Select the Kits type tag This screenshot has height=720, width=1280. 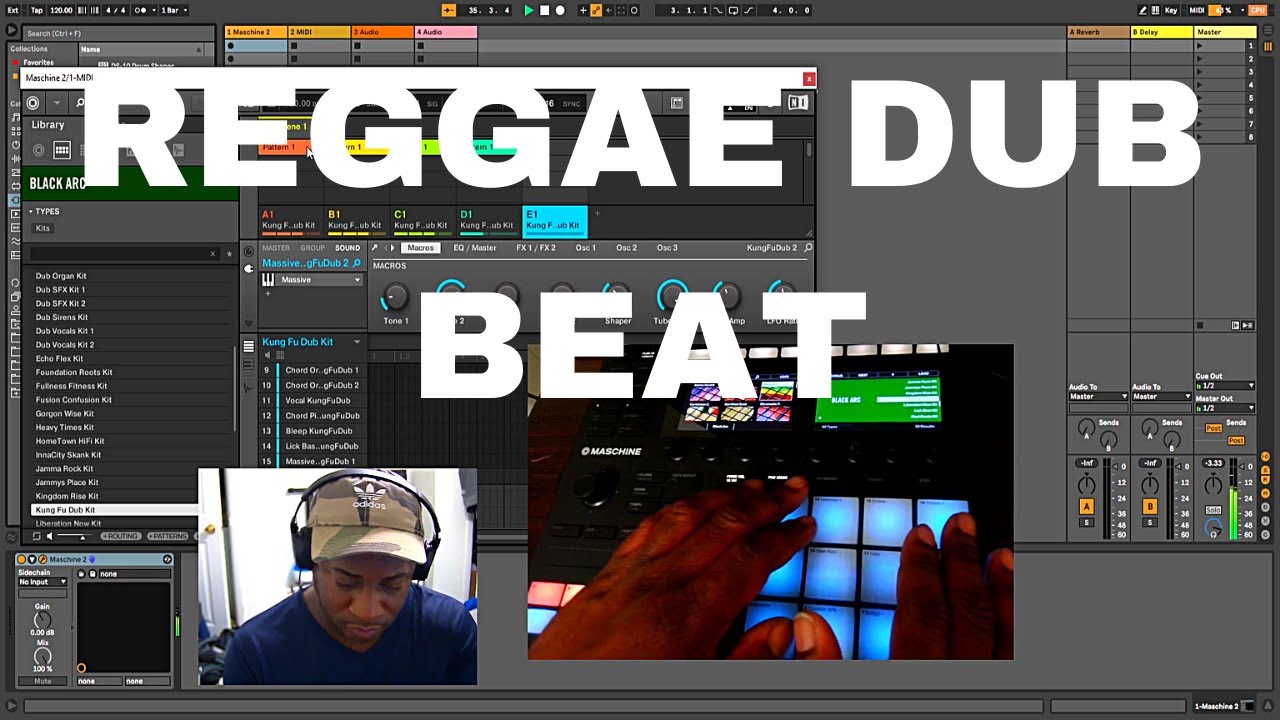(43, 228)
